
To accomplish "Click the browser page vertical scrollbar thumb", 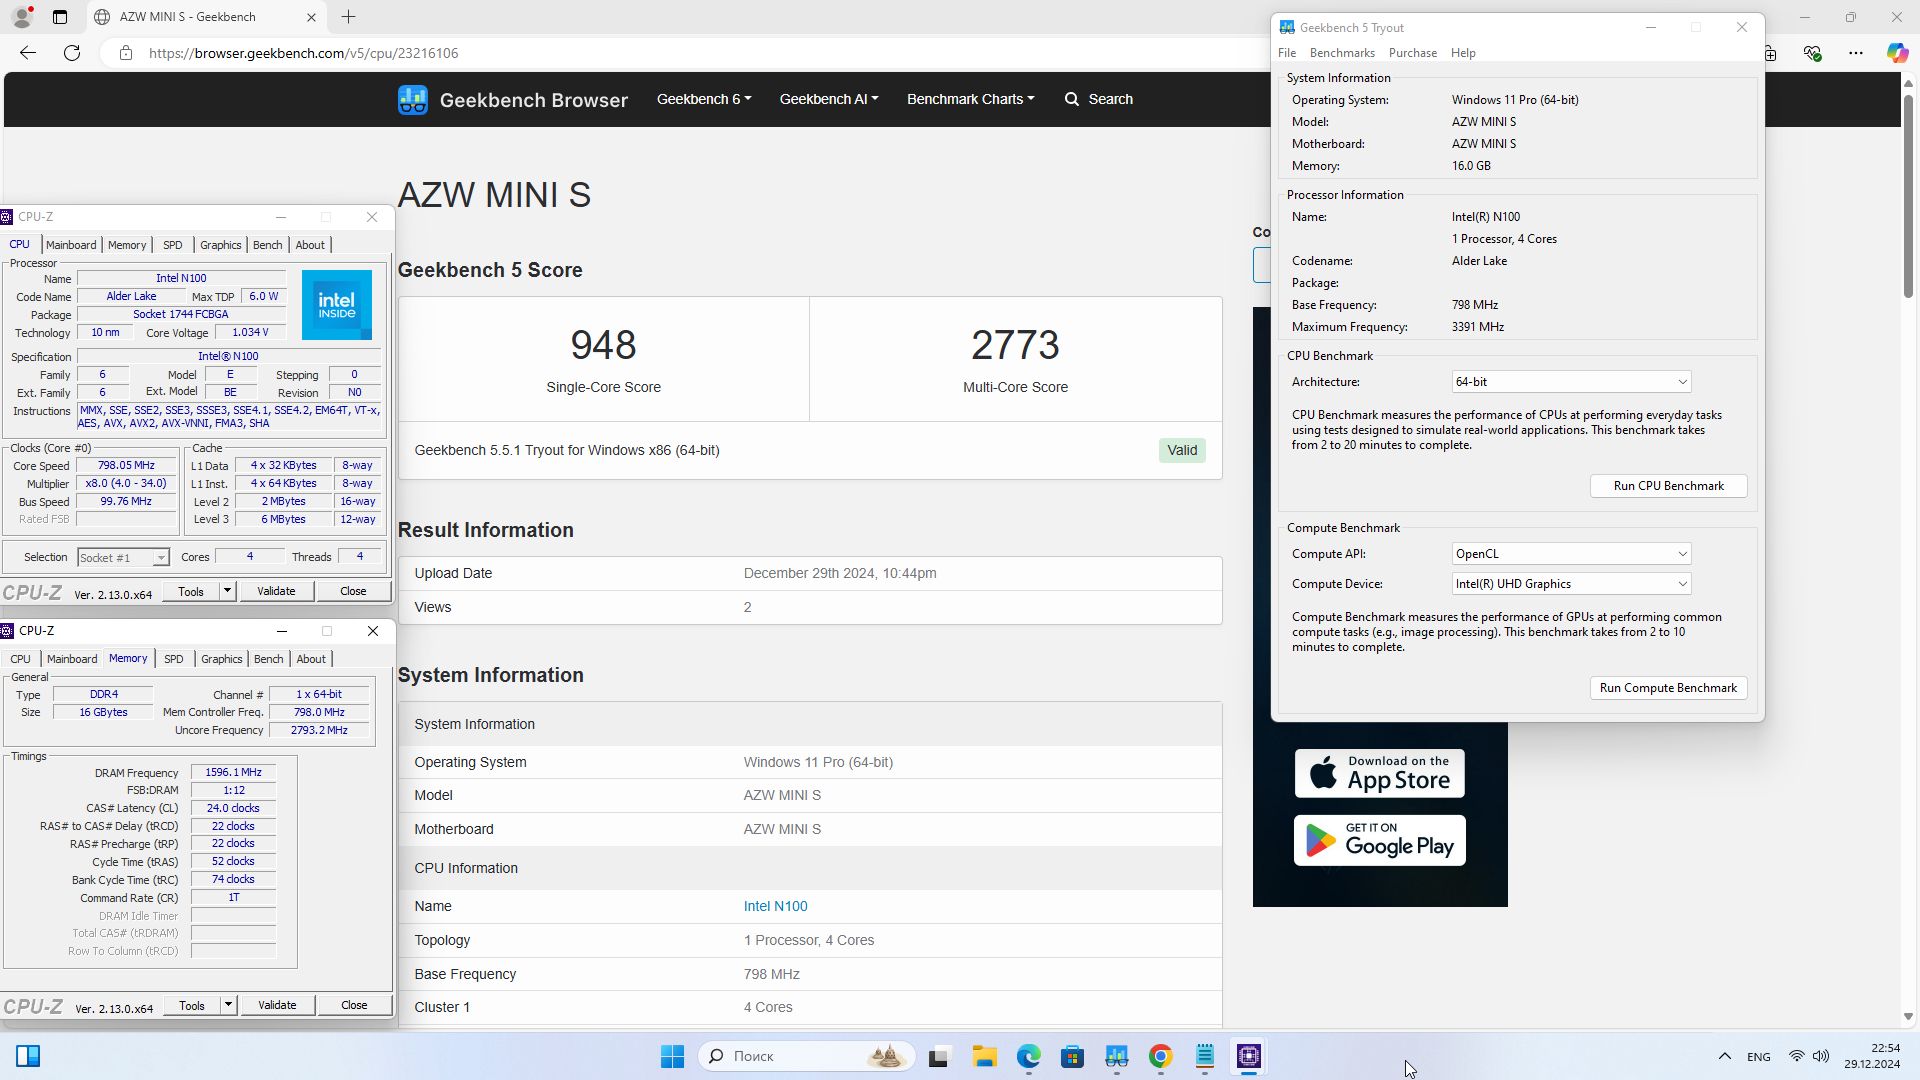I will pyautogui.click(x=1907, y=195).
